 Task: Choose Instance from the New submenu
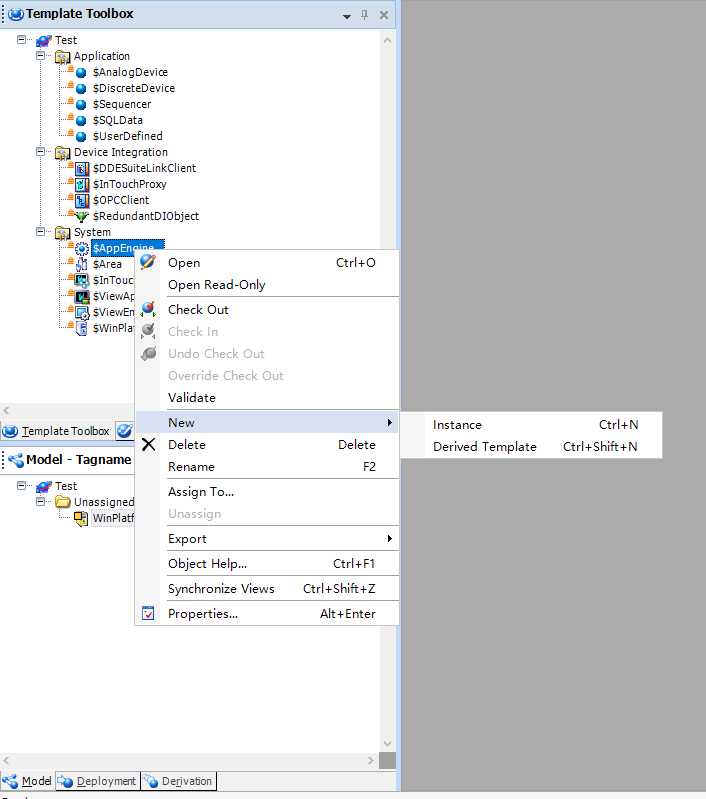click(457, 425)
